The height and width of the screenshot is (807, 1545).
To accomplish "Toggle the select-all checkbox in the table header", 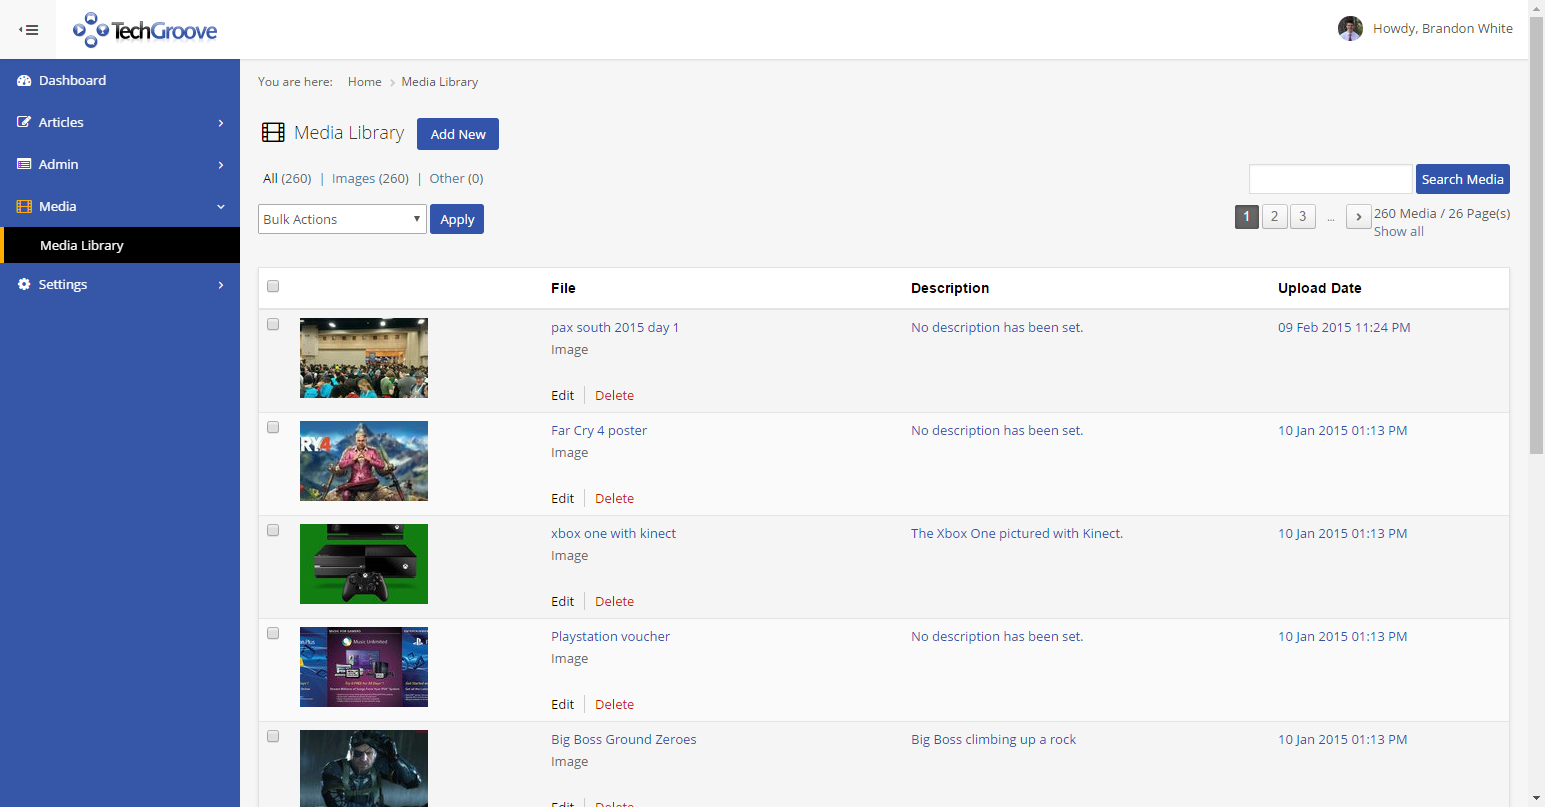I will pyautogui.click(x=273, y=287).
